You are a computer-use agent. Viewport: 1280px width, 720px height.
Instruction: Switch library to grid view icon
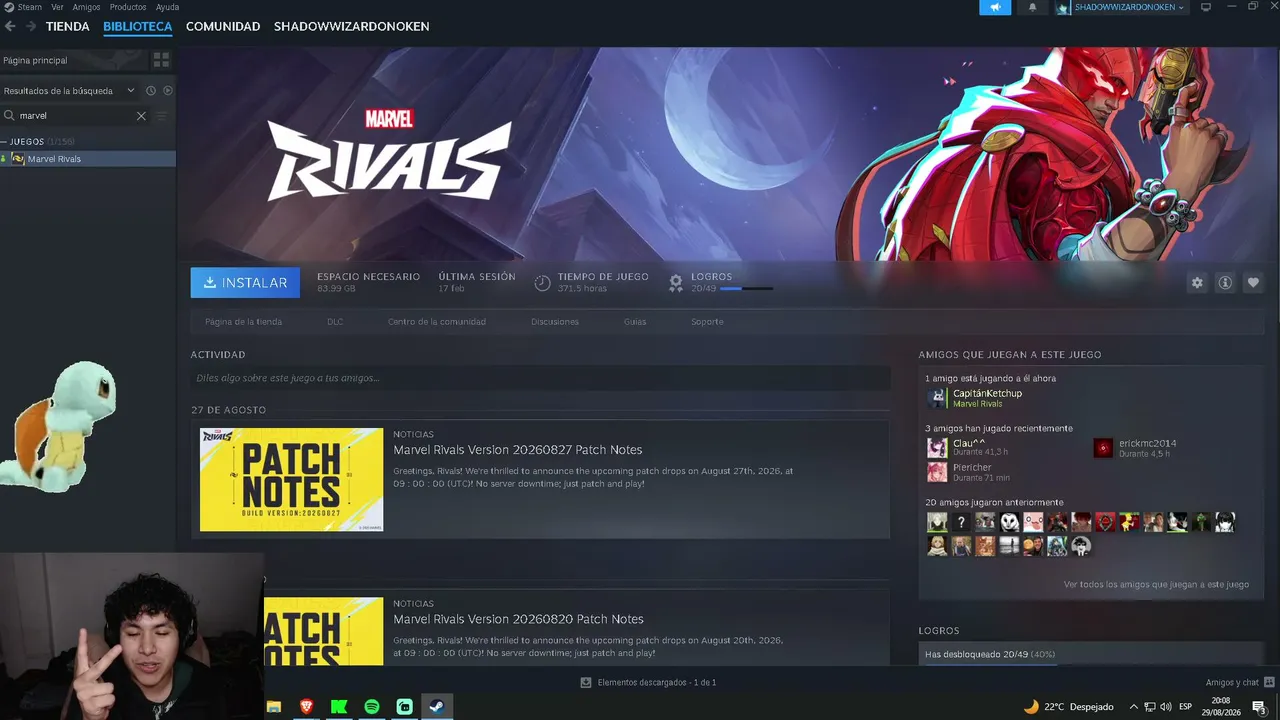[161, 60]
